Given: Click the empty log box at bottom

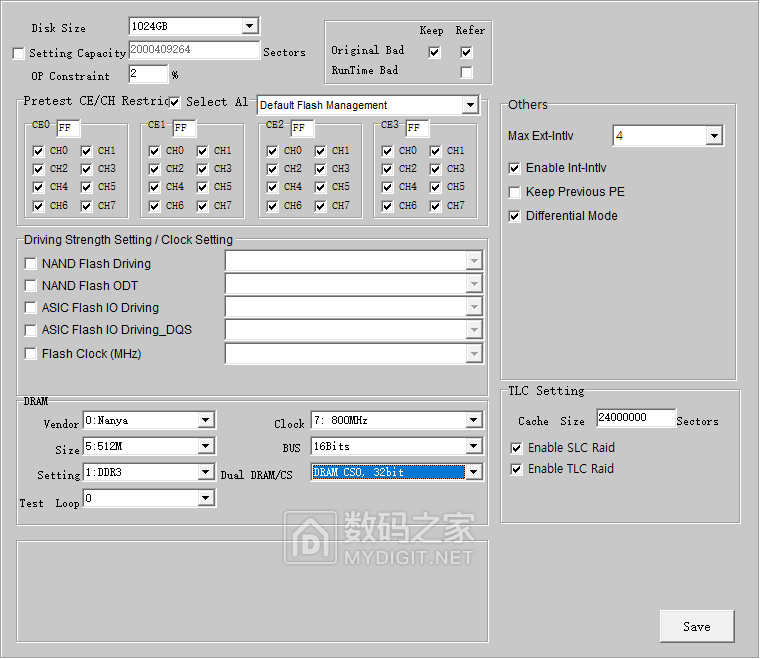Looking at the screenshot, I should (253, 591).
